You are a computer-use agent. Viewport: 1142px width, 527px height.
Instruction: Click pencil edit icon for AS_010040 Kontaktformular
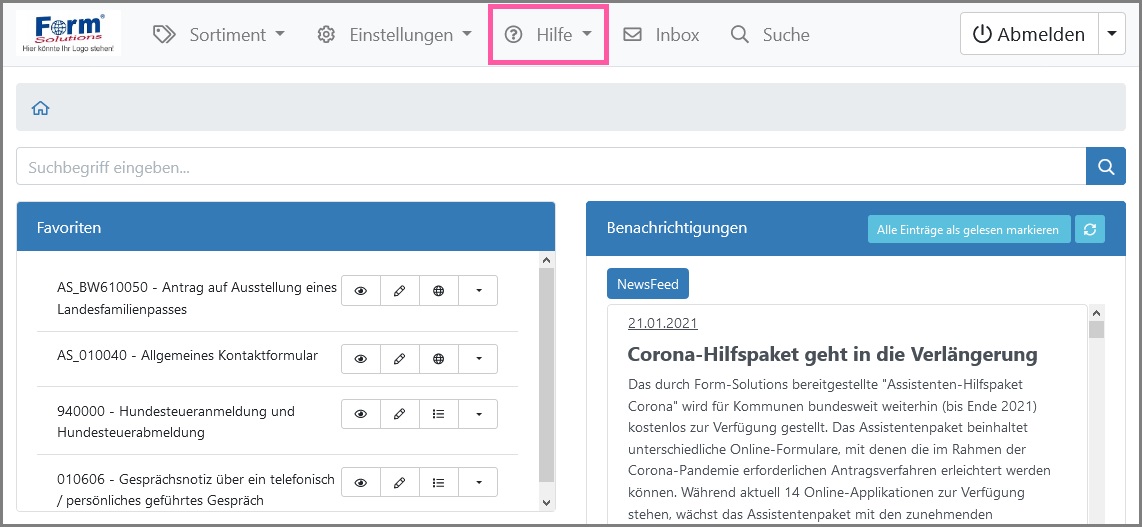[x=399, y=358]
